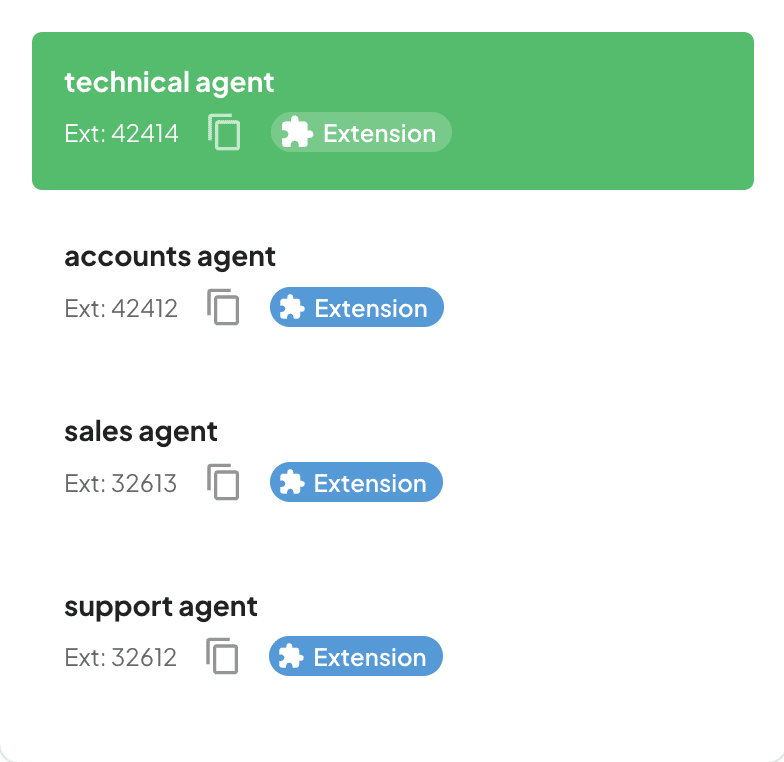Copy the support agent extension number
This screenshot has width=784, height=762.
[x=223, y=657]
